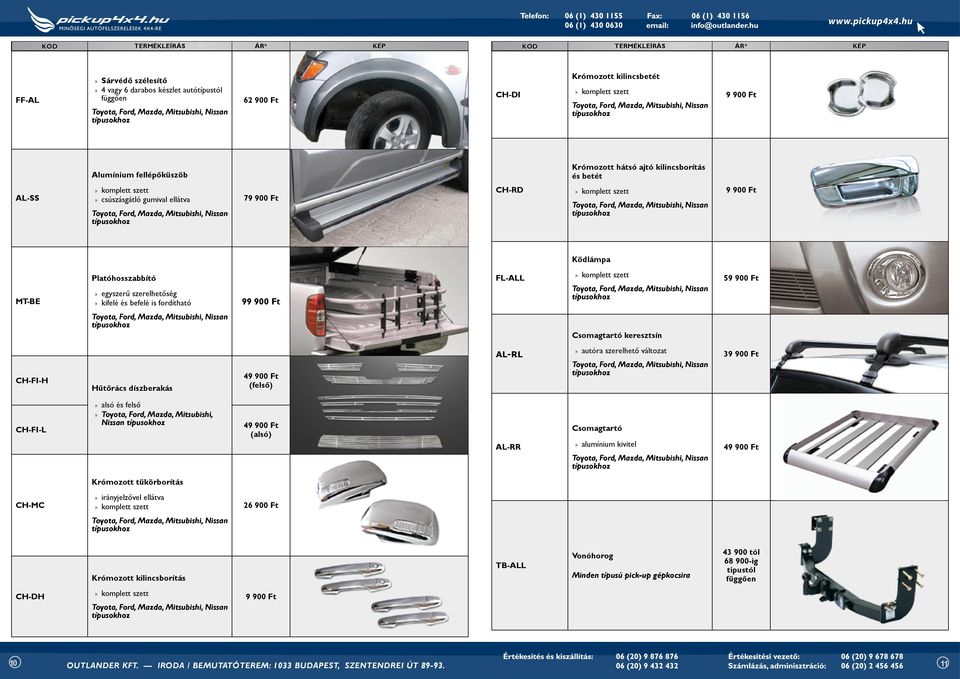960x679 pixels.
Task: Click the number 06 (20) 9 432 432
Action: 647,666
